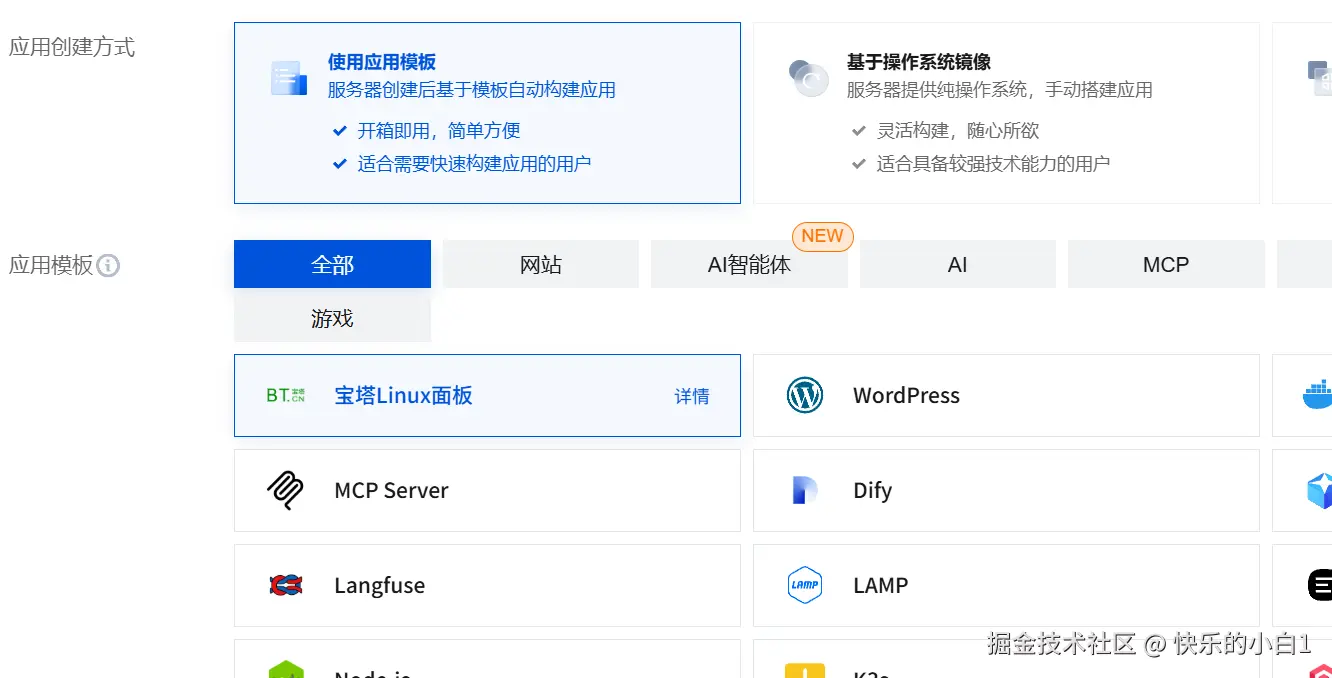This screenshot has width=1332, height=678.
Task: Switch to the 网站 category tab
Action: [x=540, y=264]
